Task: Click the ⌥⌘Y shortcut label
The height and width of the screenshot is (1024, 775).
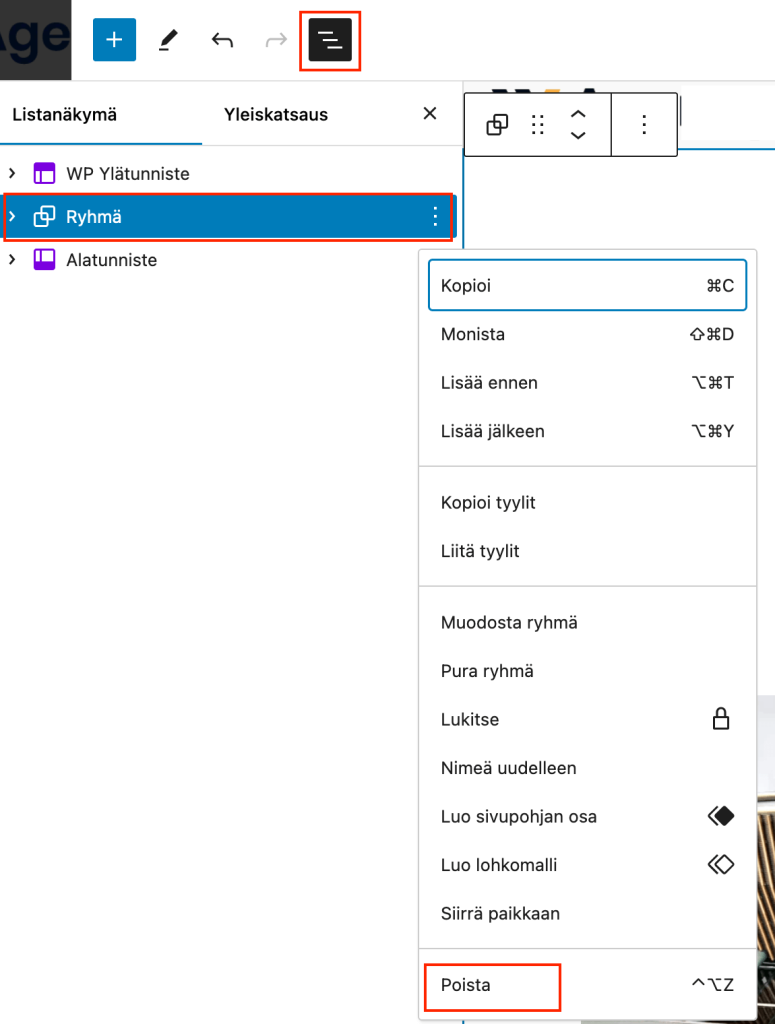Action: (x=712, y=431)
